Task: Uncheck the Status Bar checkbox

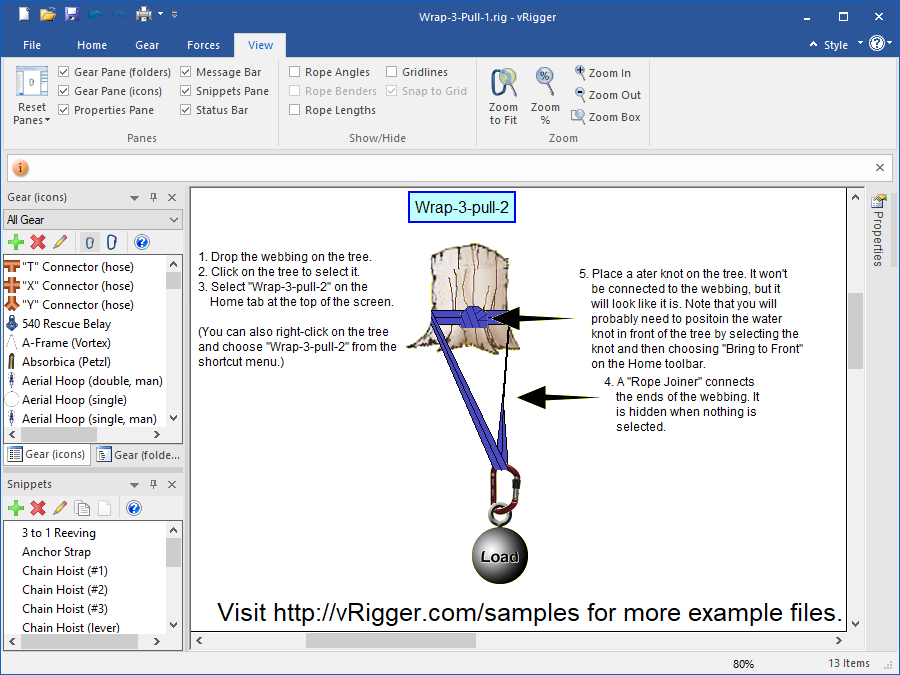Action: coord(186,110)
